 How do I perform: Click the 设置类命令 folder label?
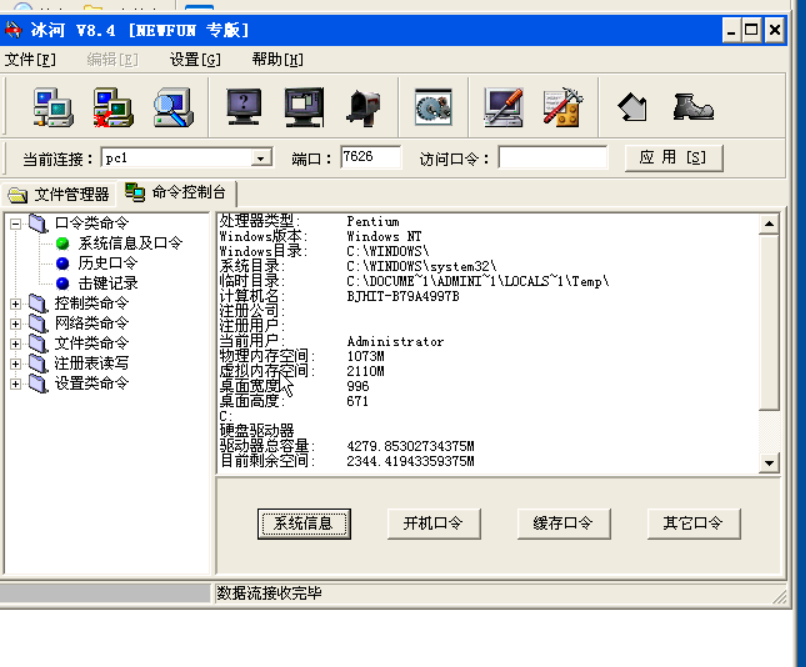tap(91, 383)
